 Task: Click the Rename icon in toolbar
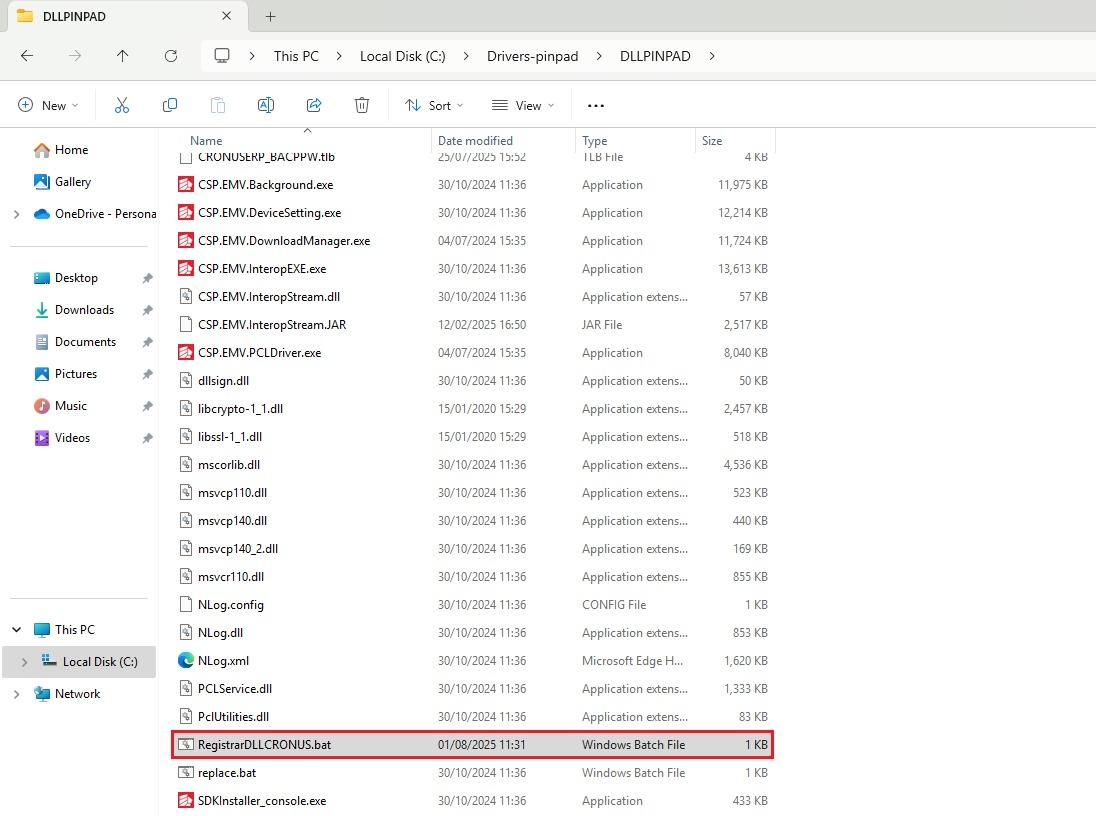click(266, 105)
